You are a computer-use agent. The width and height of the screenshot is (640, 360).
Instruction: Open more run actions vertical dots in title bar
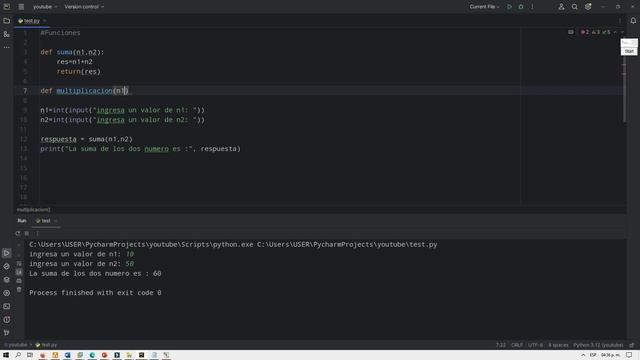532,7
